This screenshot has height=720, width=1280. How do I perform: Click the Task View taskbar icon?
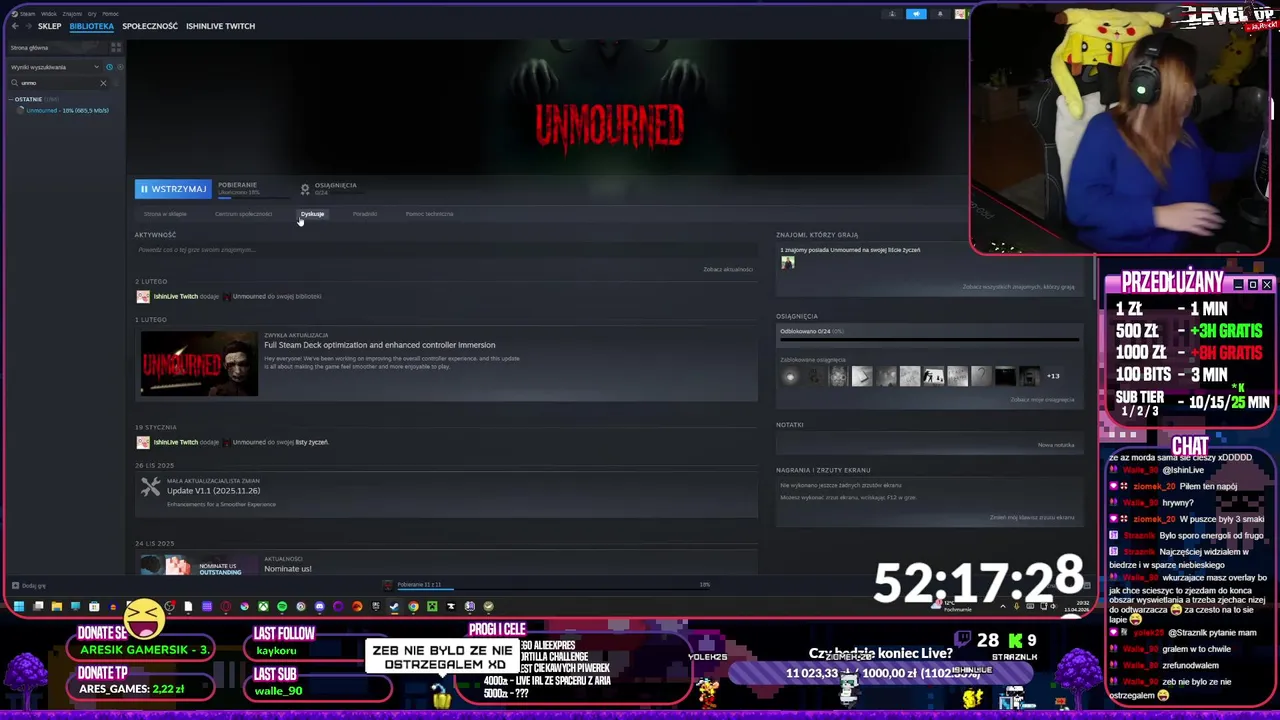(x=37, y=606)
